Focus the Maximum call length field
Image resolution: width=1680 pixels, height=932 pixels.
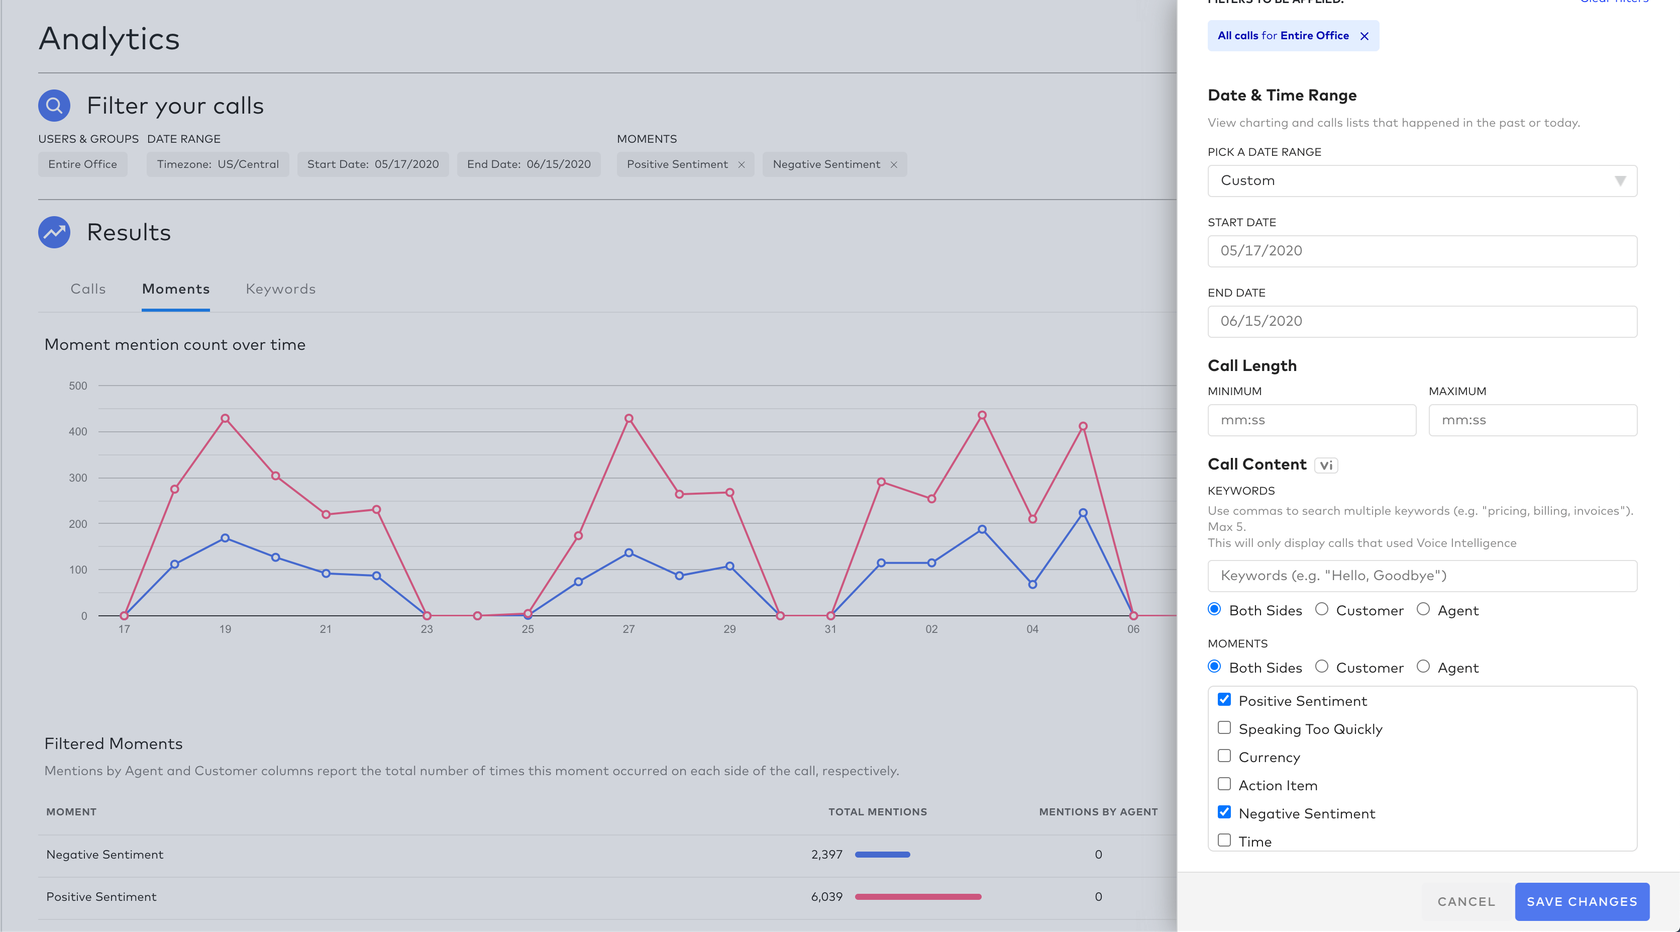click(x=1533, y=420)
